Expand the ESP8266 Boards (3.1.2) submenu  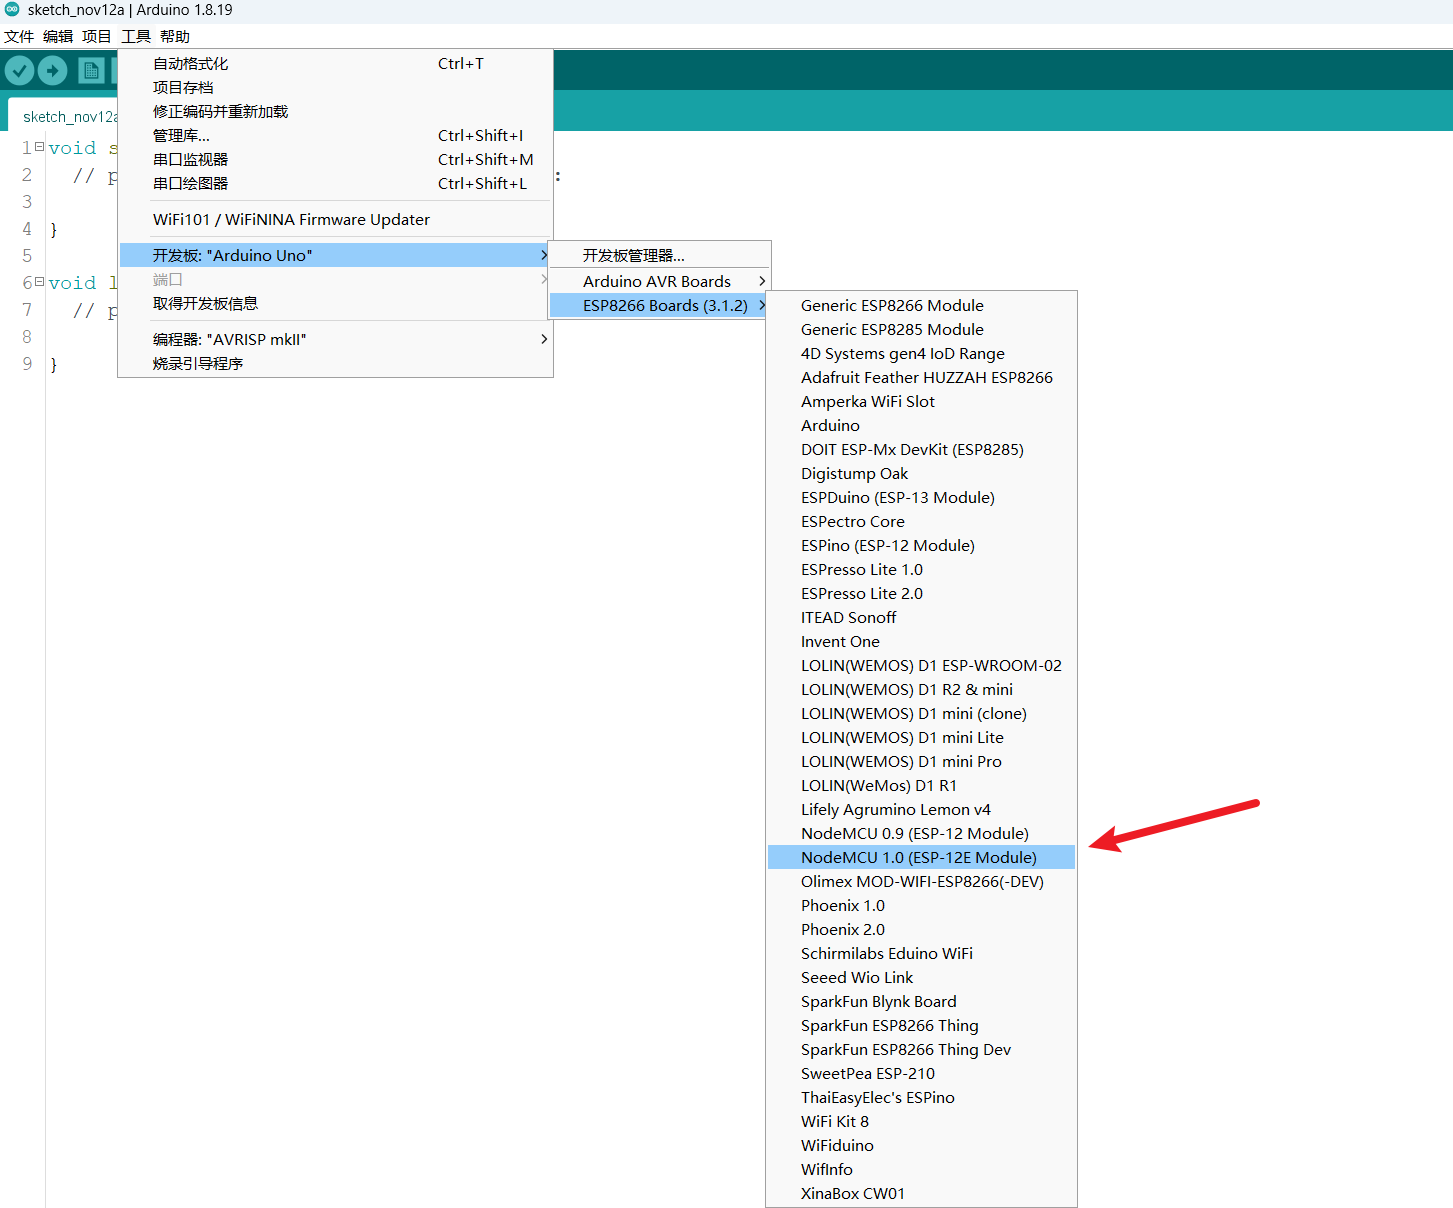(660, 305)
